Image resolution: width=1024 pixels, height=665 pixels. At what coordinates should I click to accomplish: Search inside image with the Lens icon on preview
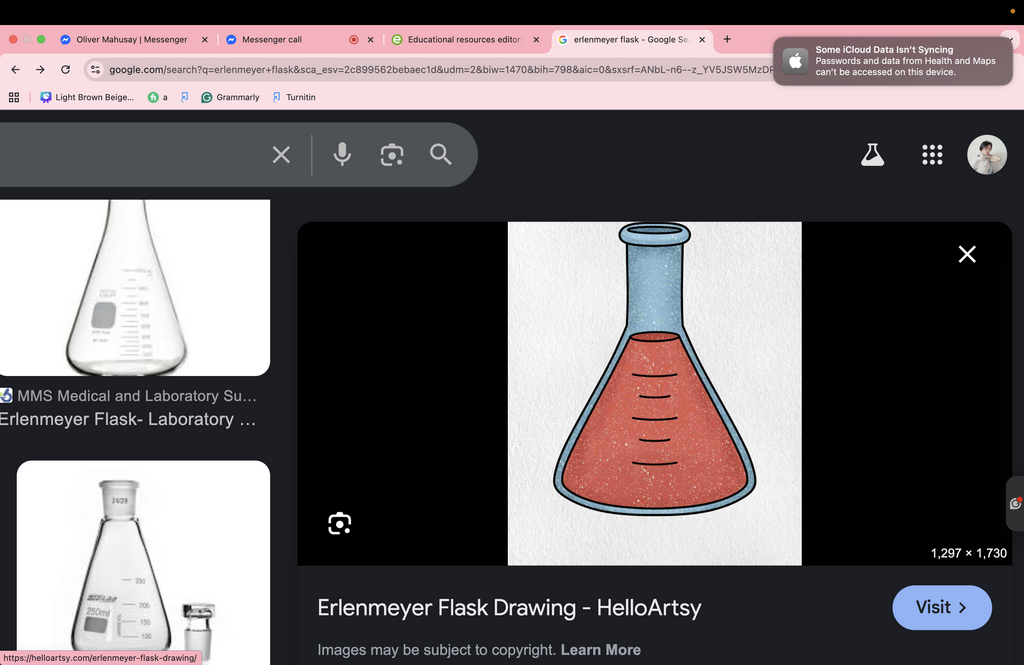click(x=340, y=523)
